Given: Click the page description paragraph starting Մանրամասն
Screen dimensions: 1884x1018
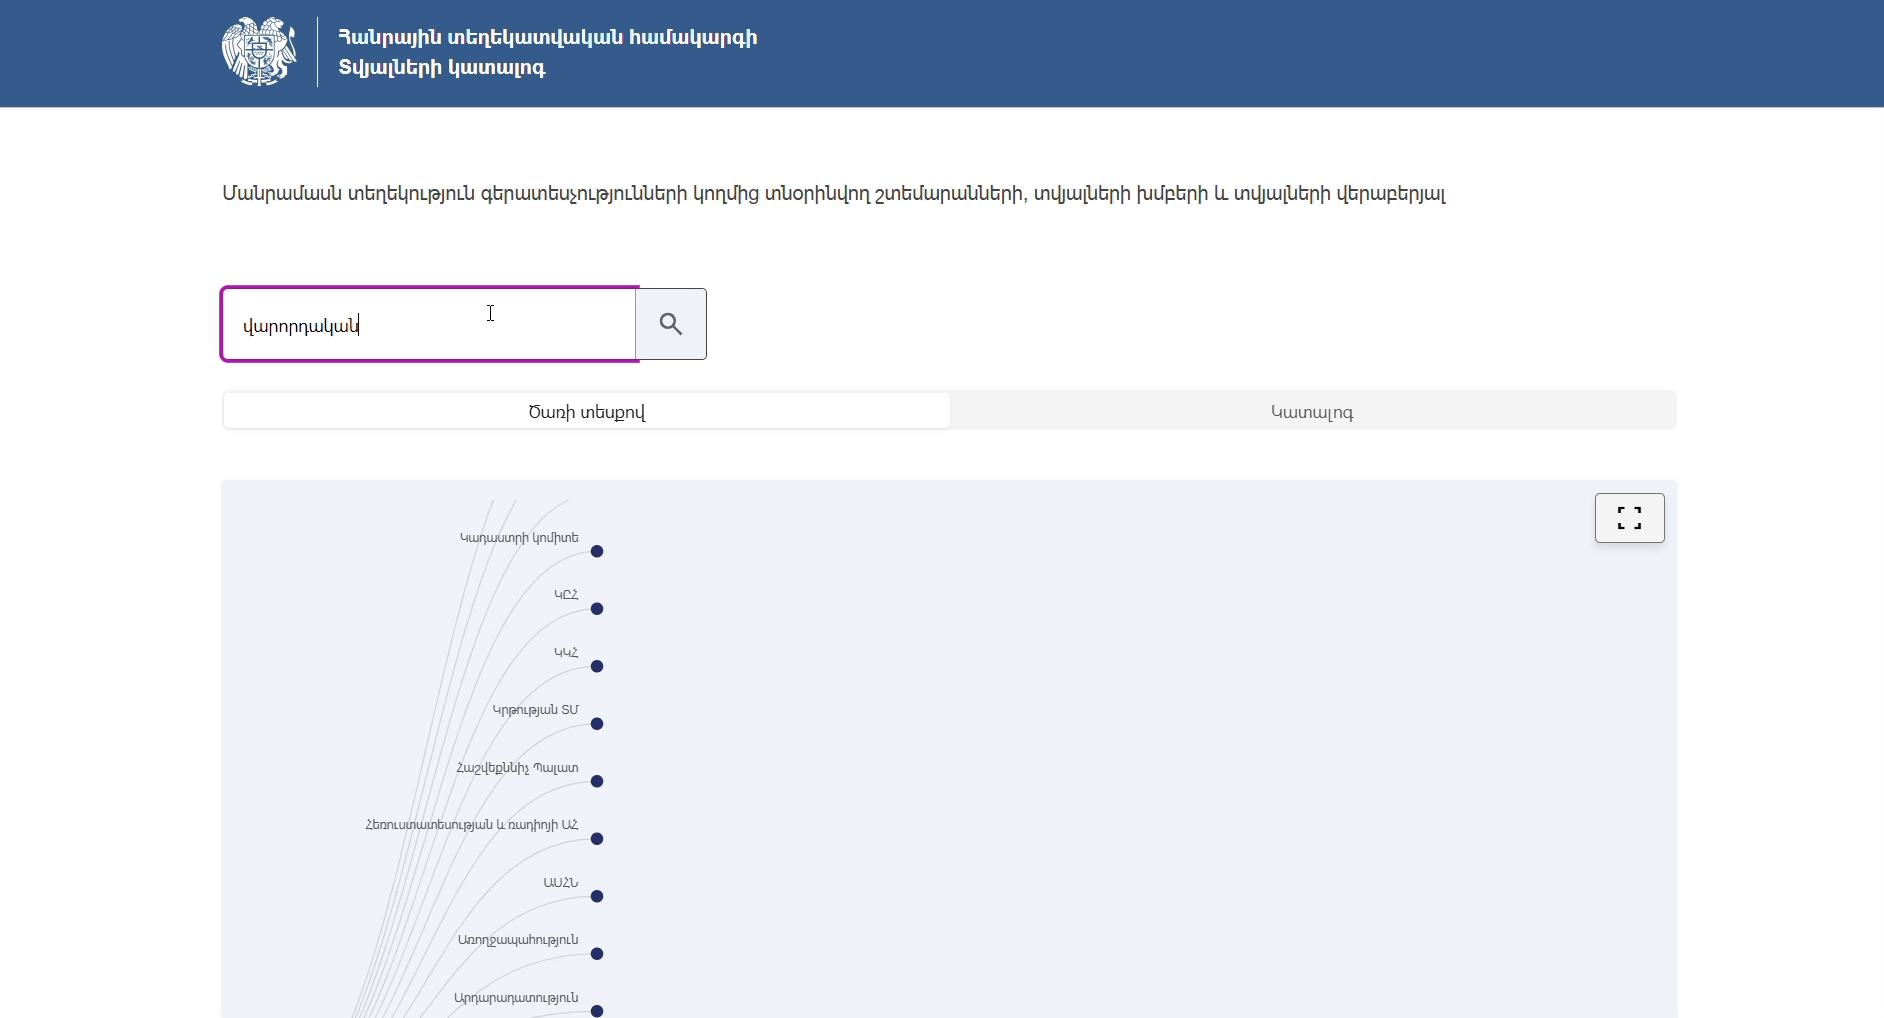Looking at the screenshot, I should [834, 194].
